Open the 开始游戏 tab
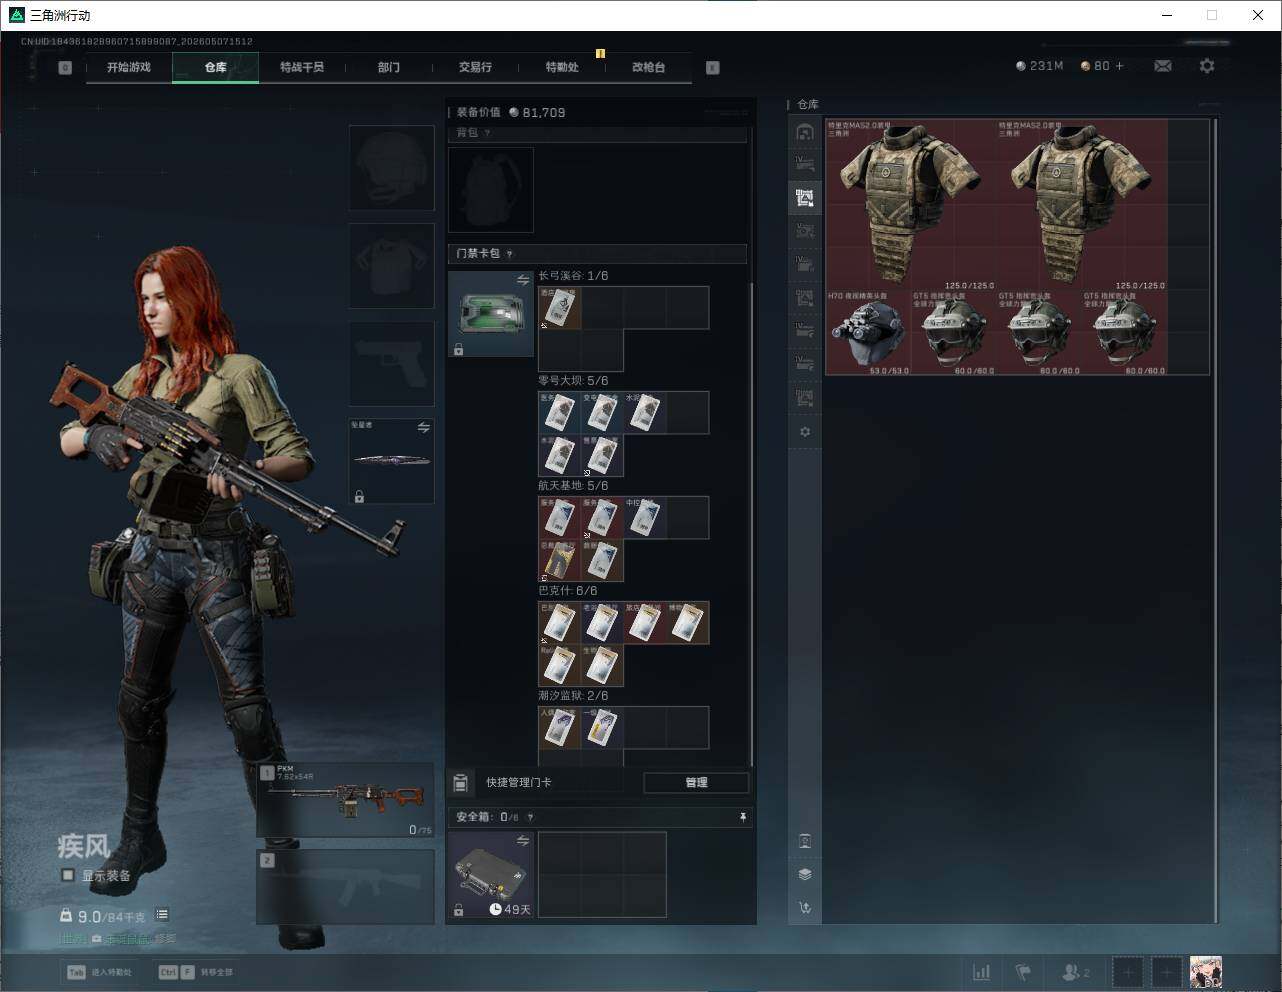This screenshot has width=1282, height=992. pos(129,67)
